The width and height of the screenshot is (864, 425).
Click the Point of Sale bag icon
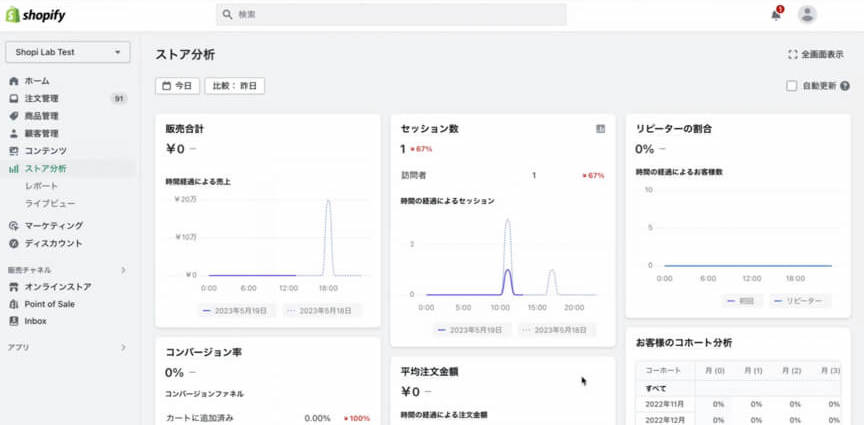click(x=14, y=304)
